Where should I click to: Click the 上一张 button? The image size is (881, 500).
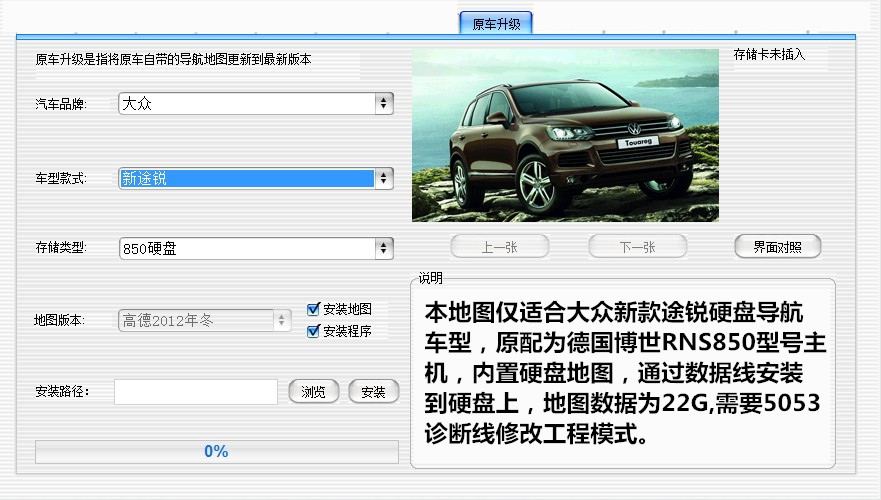tap(499, 247)
